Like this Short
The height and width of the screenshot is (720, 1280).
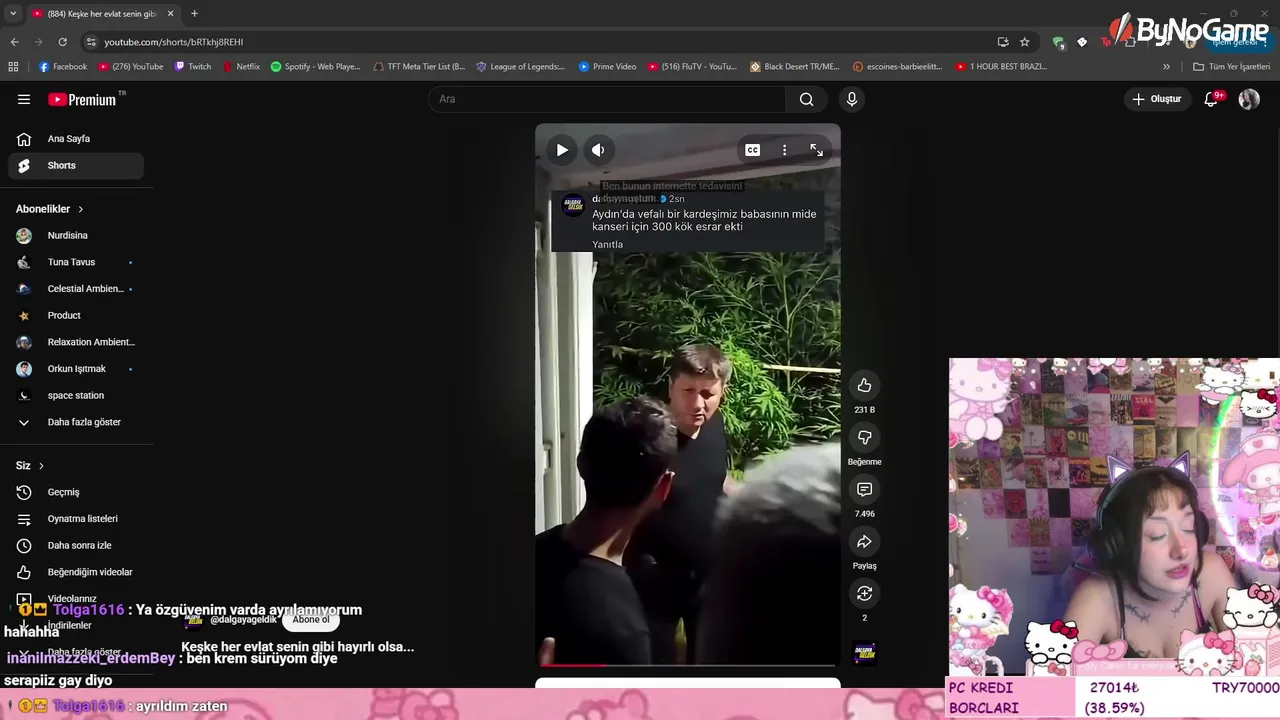pos(864,386)
